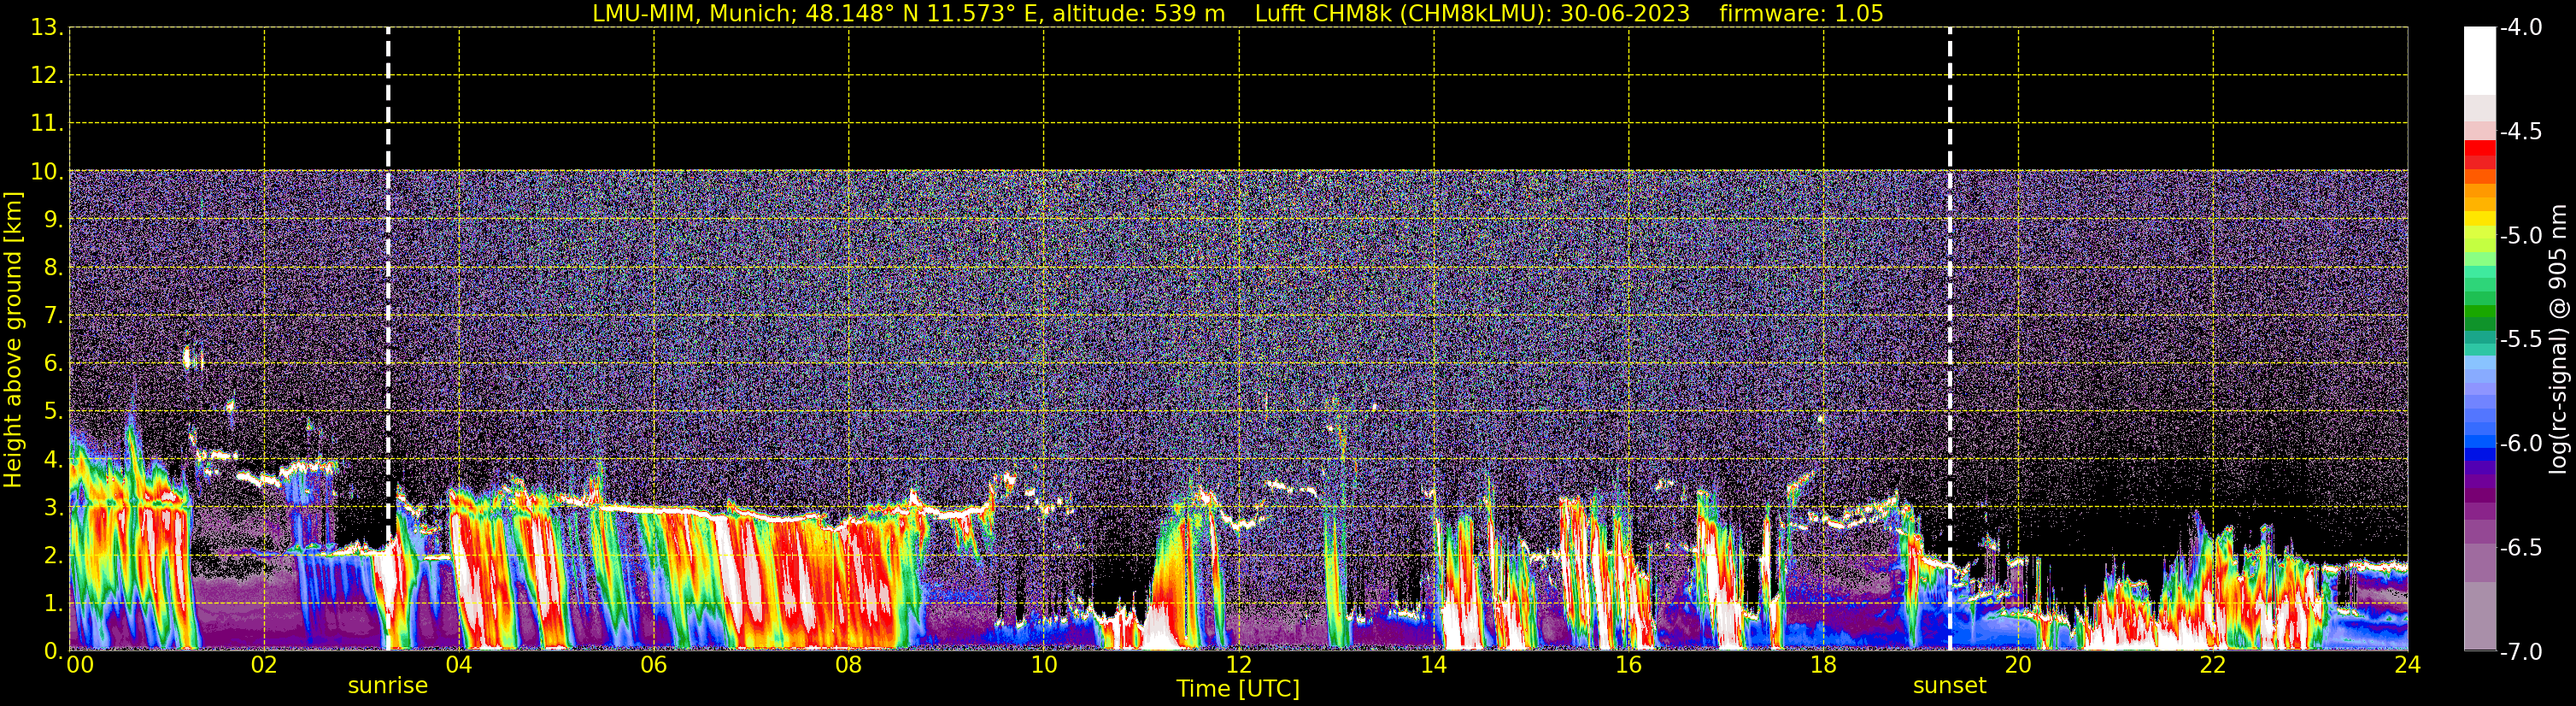Click the "18" tick label on the time axis
The height and width of the screenshot is (706, 2576).
coord(1824,665)
